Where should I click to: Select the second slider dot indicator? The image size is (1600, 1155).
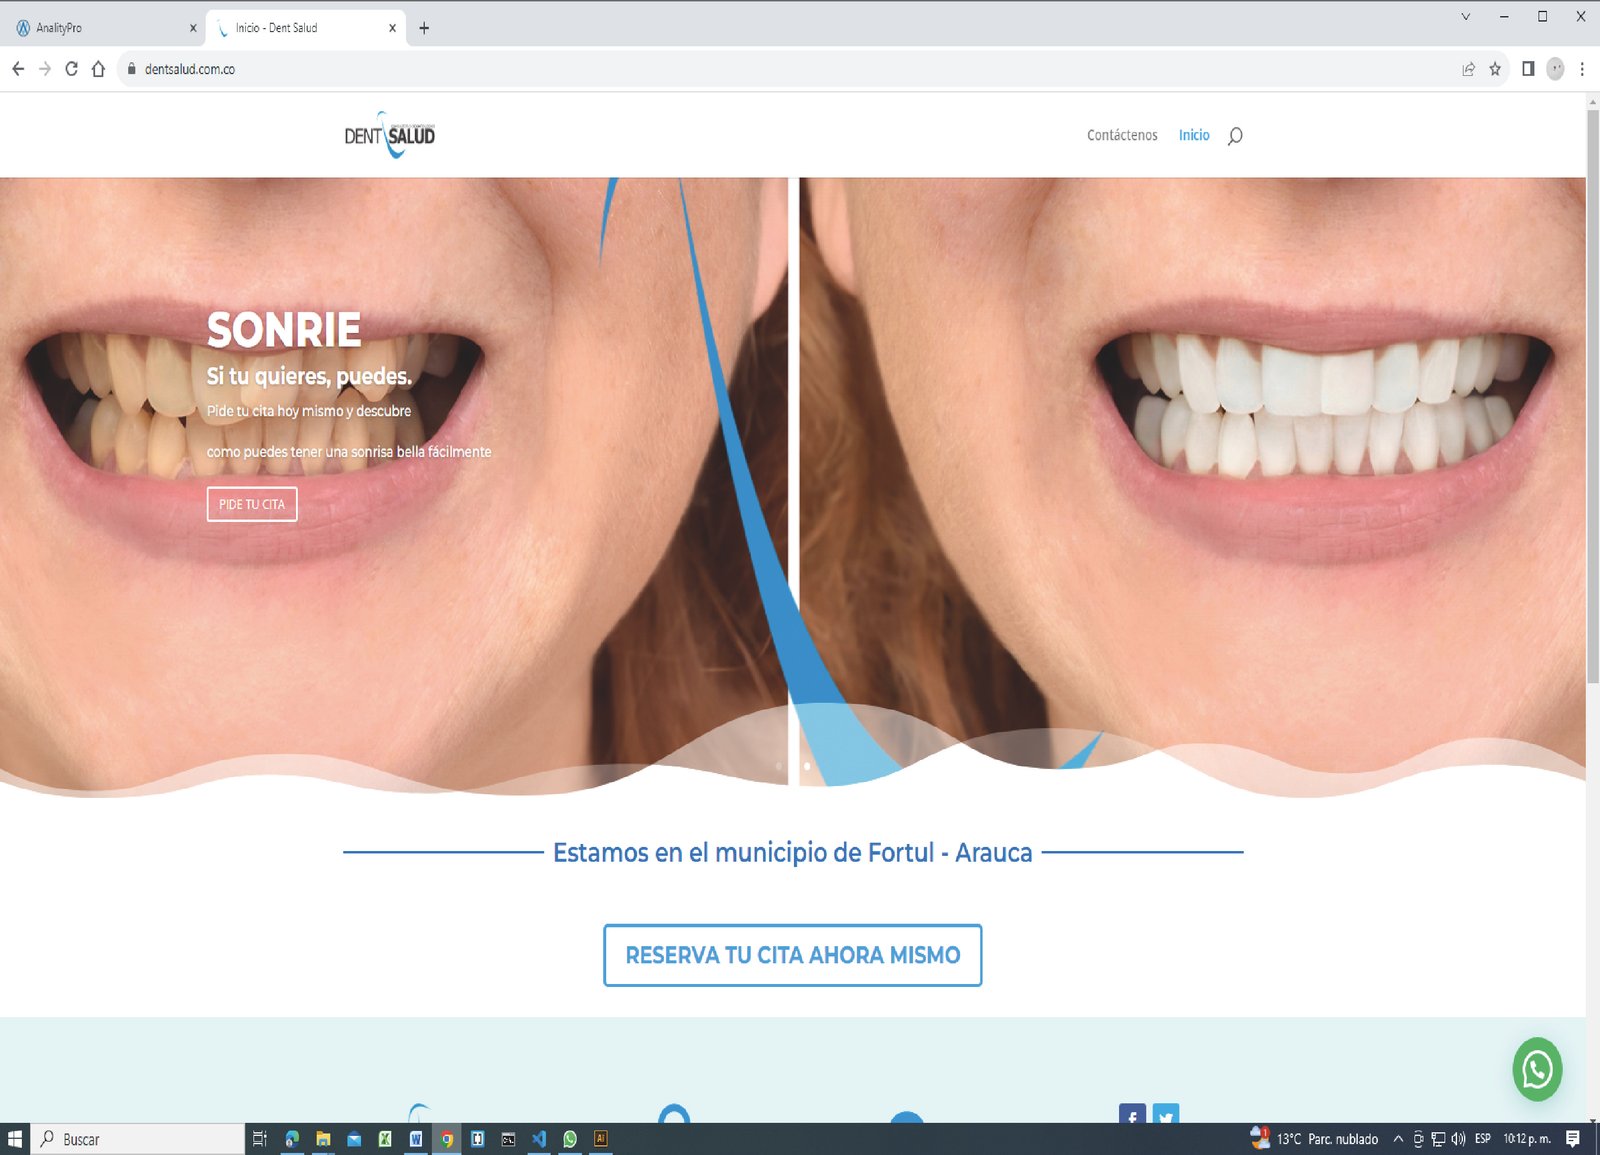coord(807,763)
